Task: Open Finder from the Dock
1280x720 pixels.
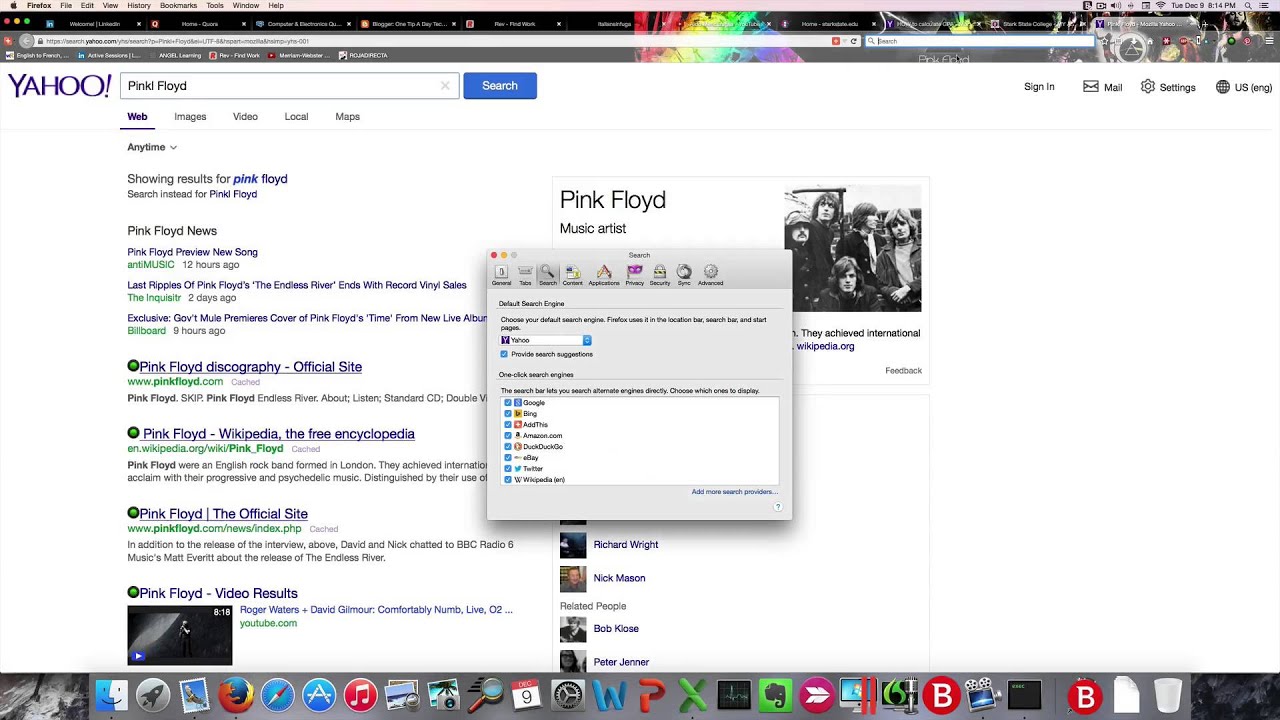Action: point(111,695)
